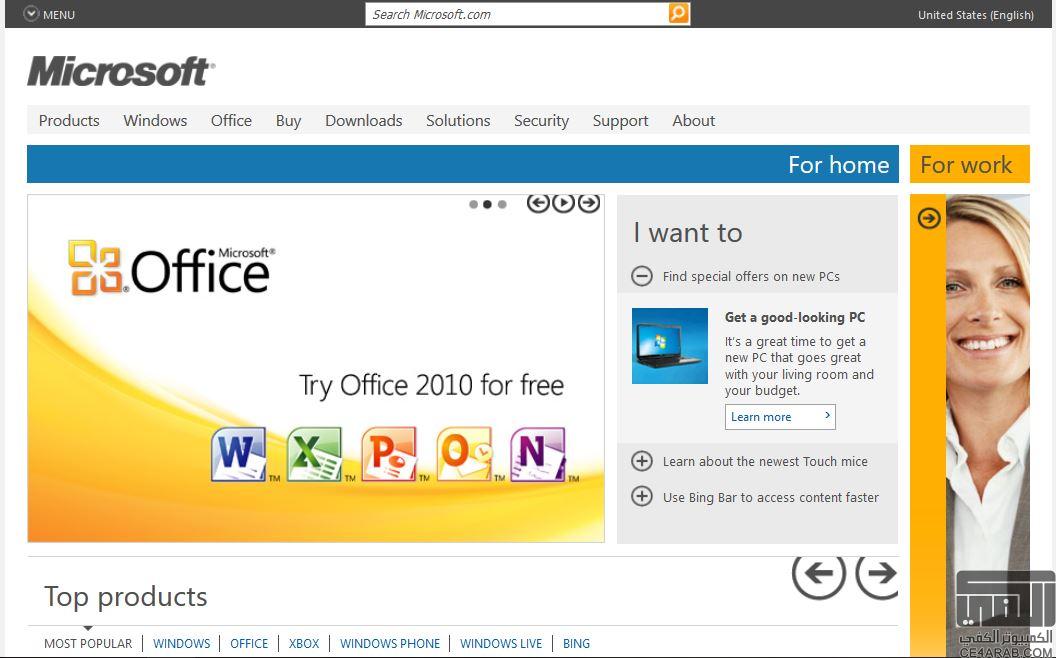The image size is (1056, 658).
Task: Go to the previous banner slide
Action: click(538, 202)
